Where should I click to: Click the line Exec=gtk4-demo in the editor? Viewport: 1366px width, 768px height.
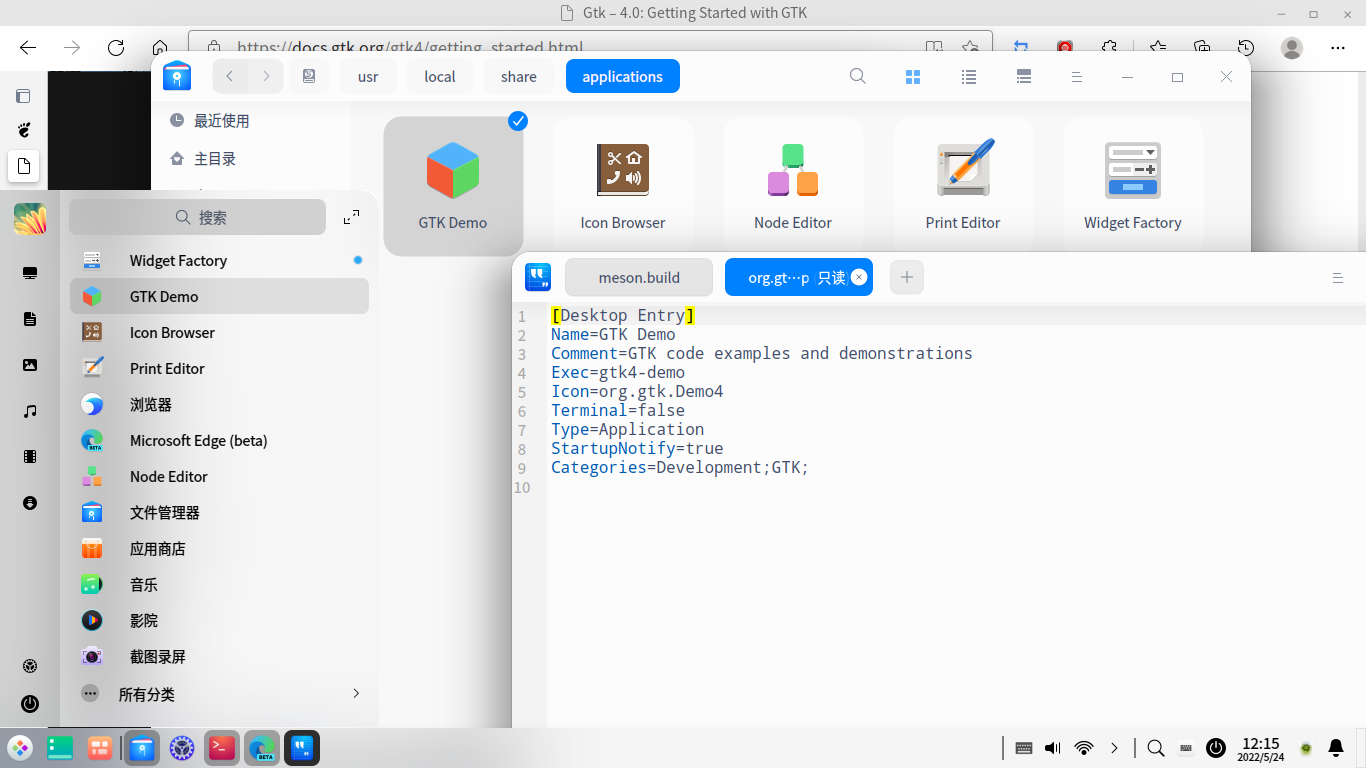tap(618, 372)
